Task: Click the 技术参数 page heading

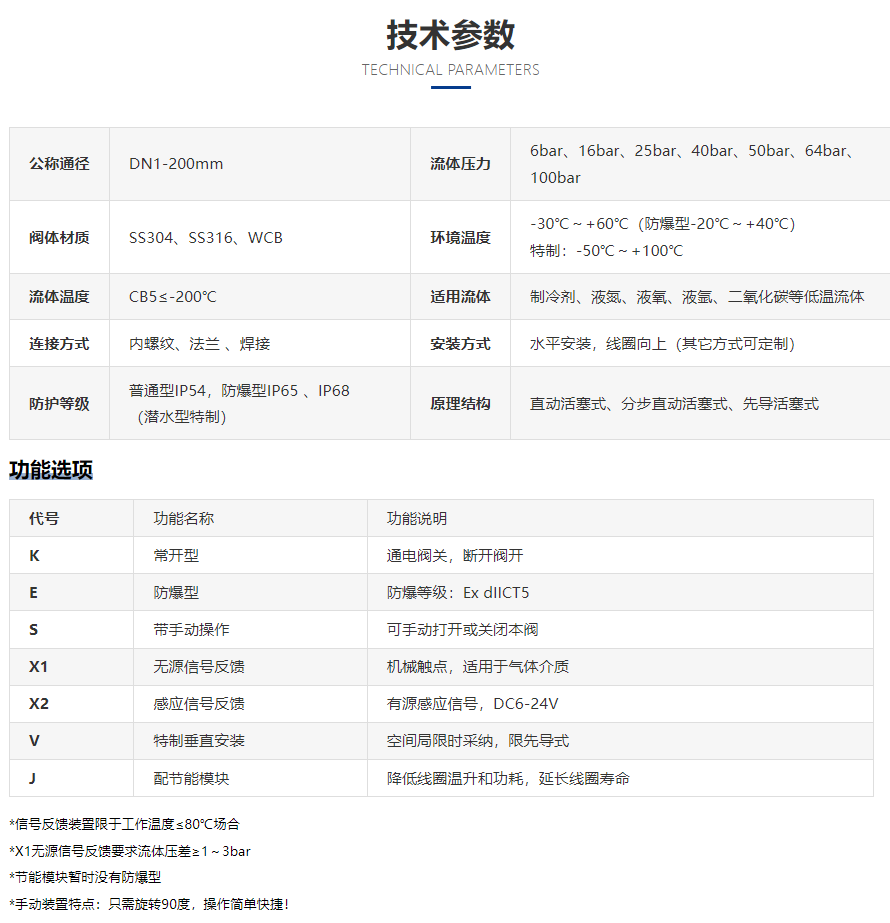Action: pyautogui.click(x=450, y=35)
